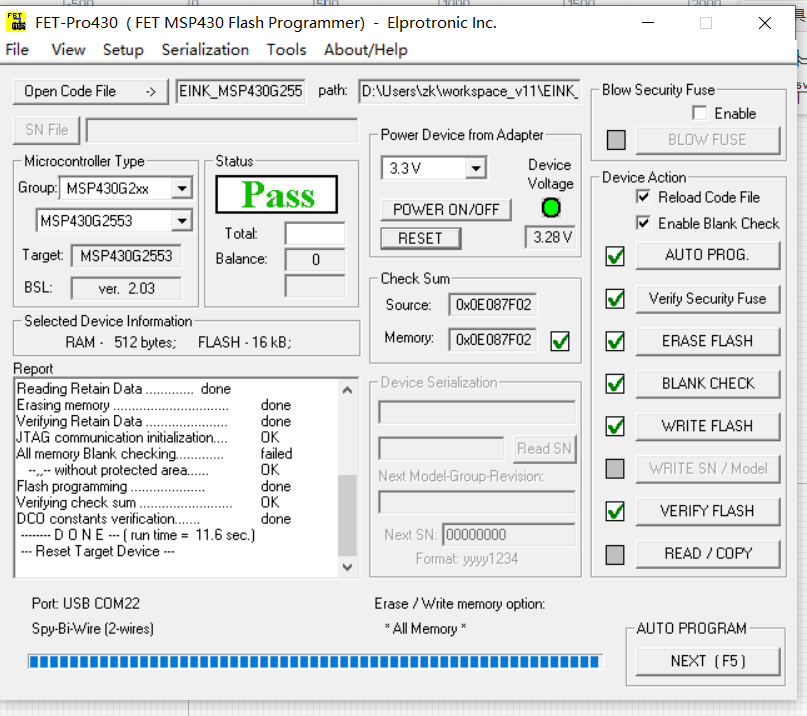807x716 pixels.
Task: Open the File menu
Action: [x=17, y=50]
